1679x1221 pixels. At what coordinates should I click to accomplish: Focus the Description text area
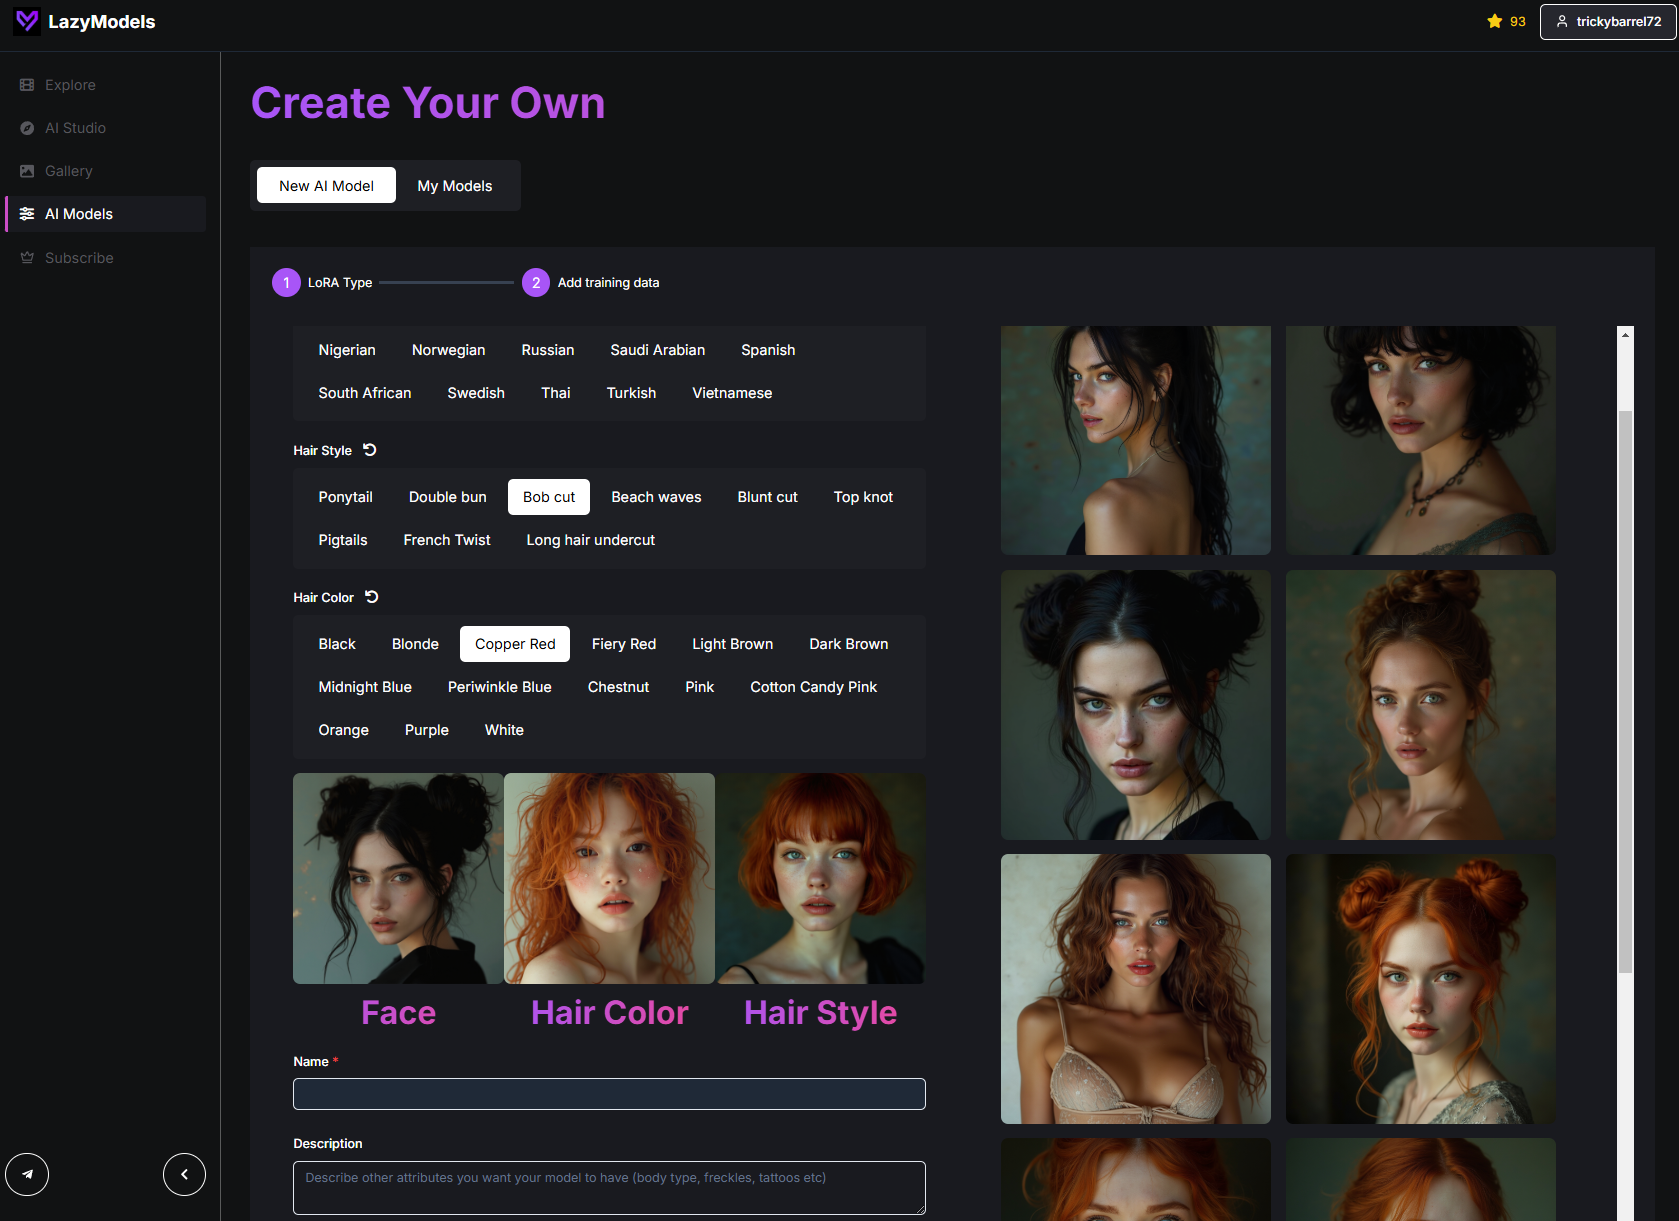coord(609,1188)
